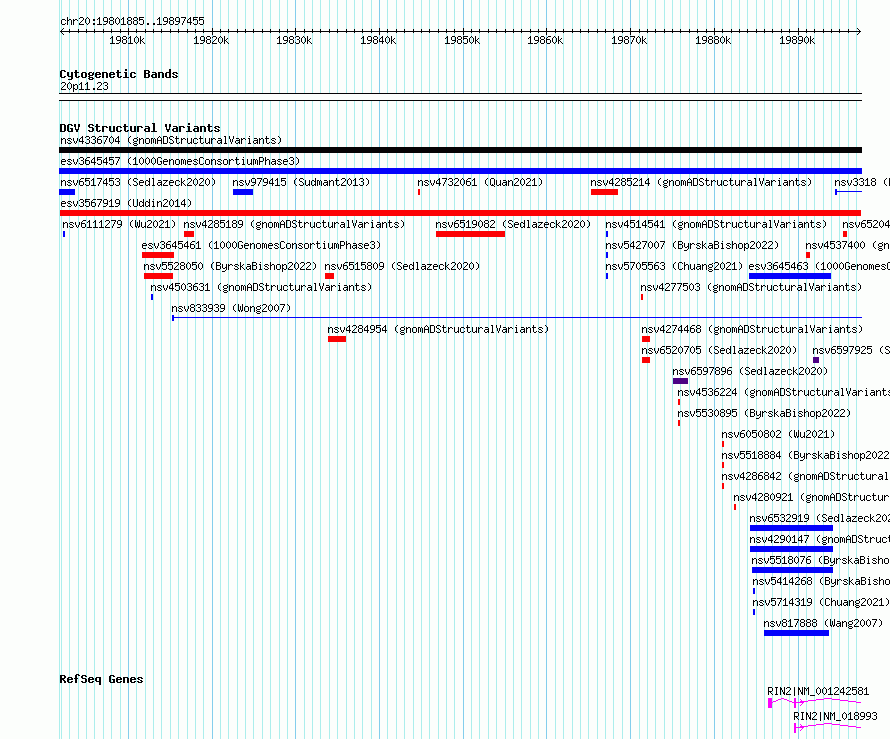The width and height of the screenshot is (890, 739).
Task: Open nsv6597896 (Sedlazeck2020) label
Action: (x=750, y=371)
